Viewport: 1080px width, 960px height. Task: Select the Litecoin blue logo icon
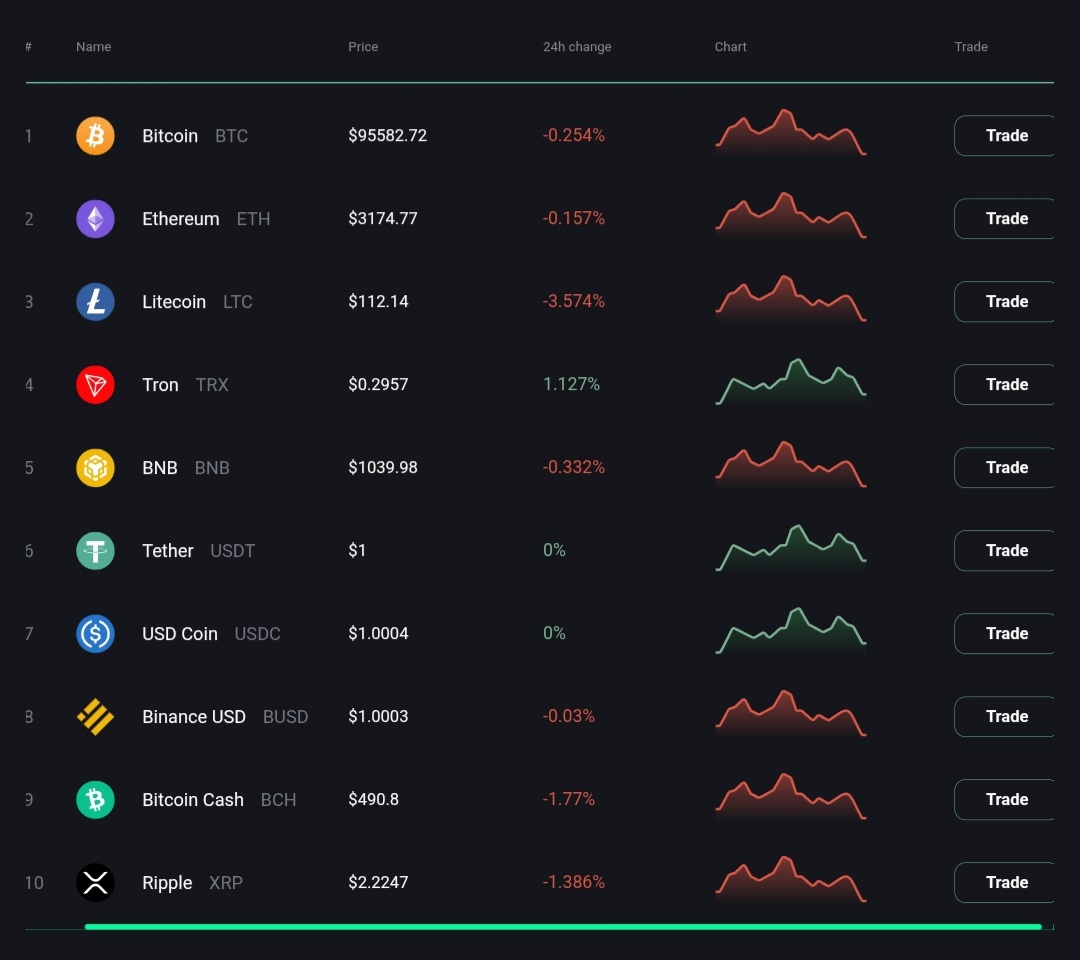click(95, 302)
